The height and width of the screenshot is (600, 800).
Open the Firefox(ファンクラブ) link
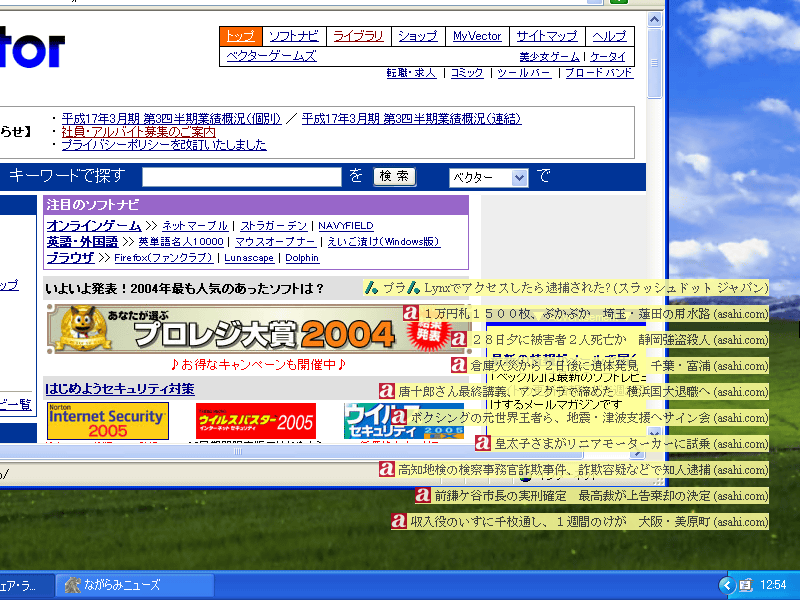pos(163,258)
